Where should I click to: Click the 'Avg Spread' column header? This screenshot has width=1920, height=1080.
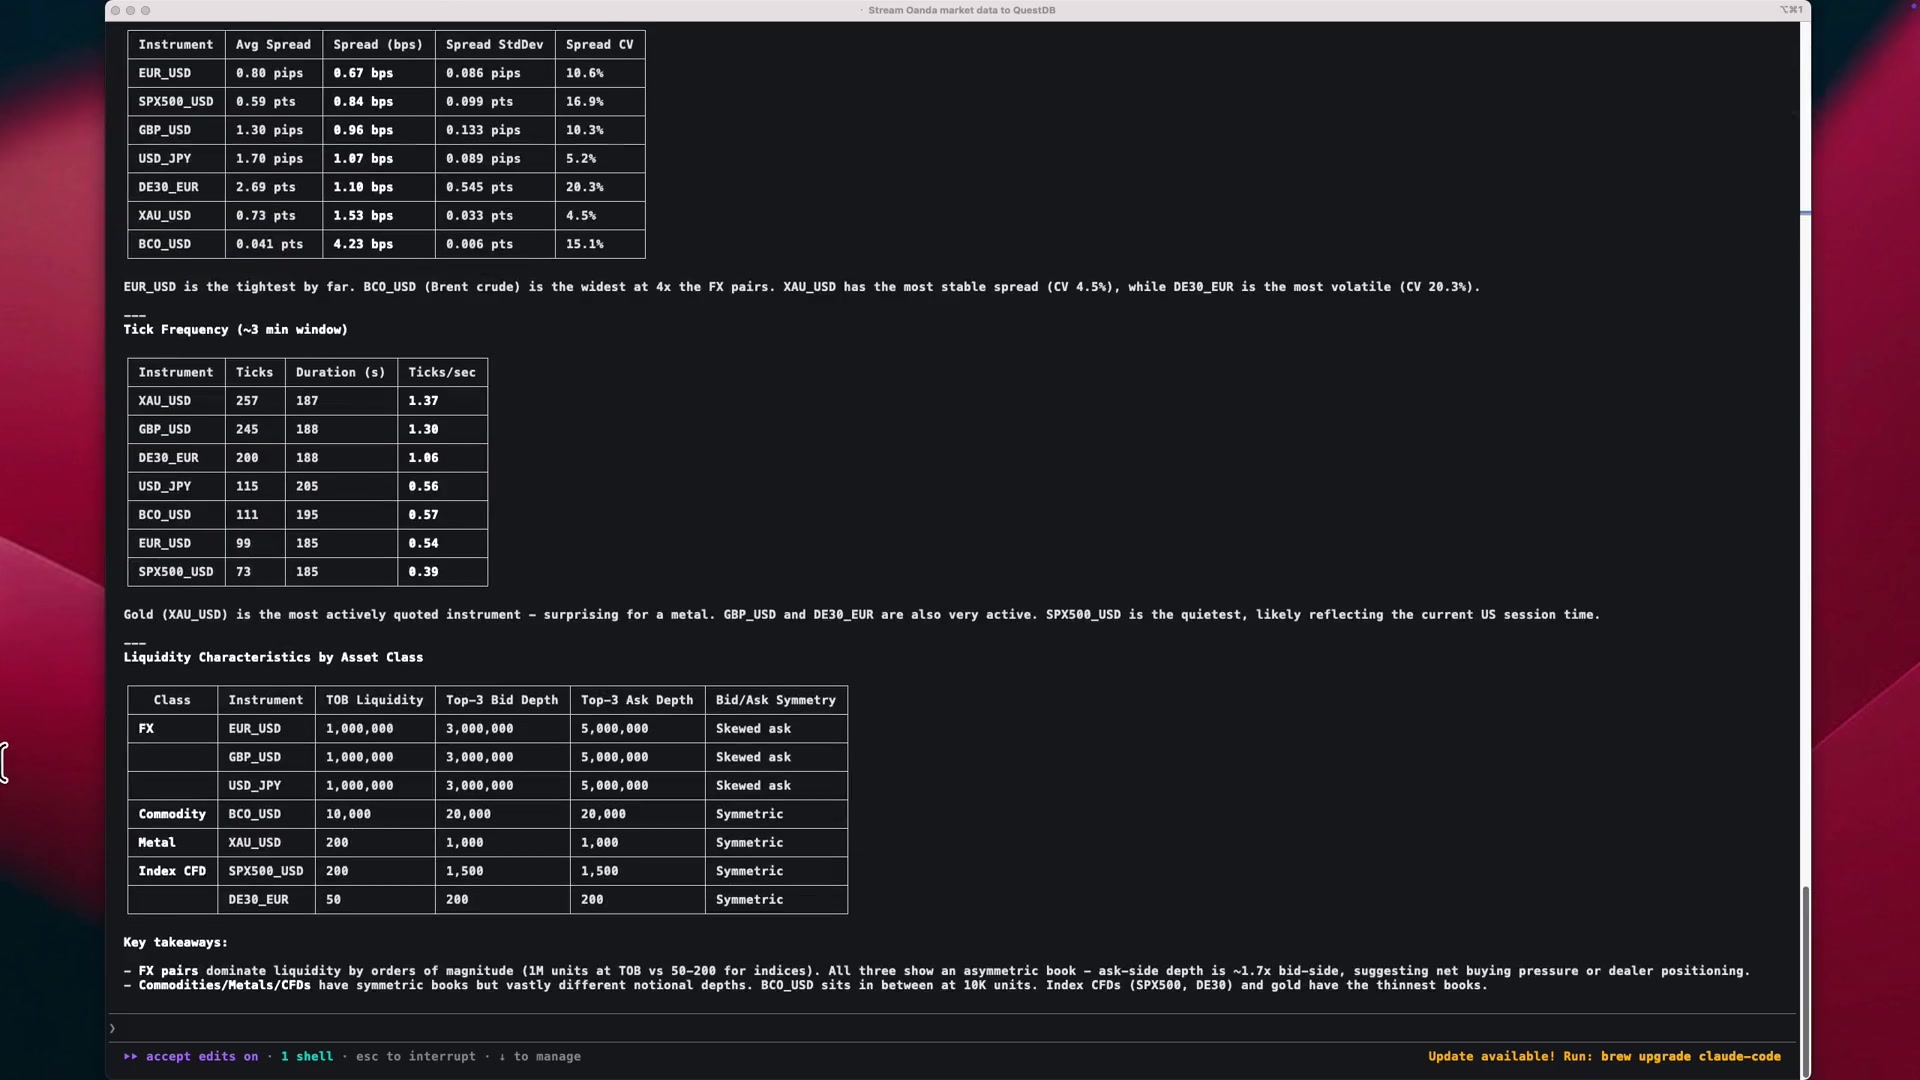tap(273, 45)
